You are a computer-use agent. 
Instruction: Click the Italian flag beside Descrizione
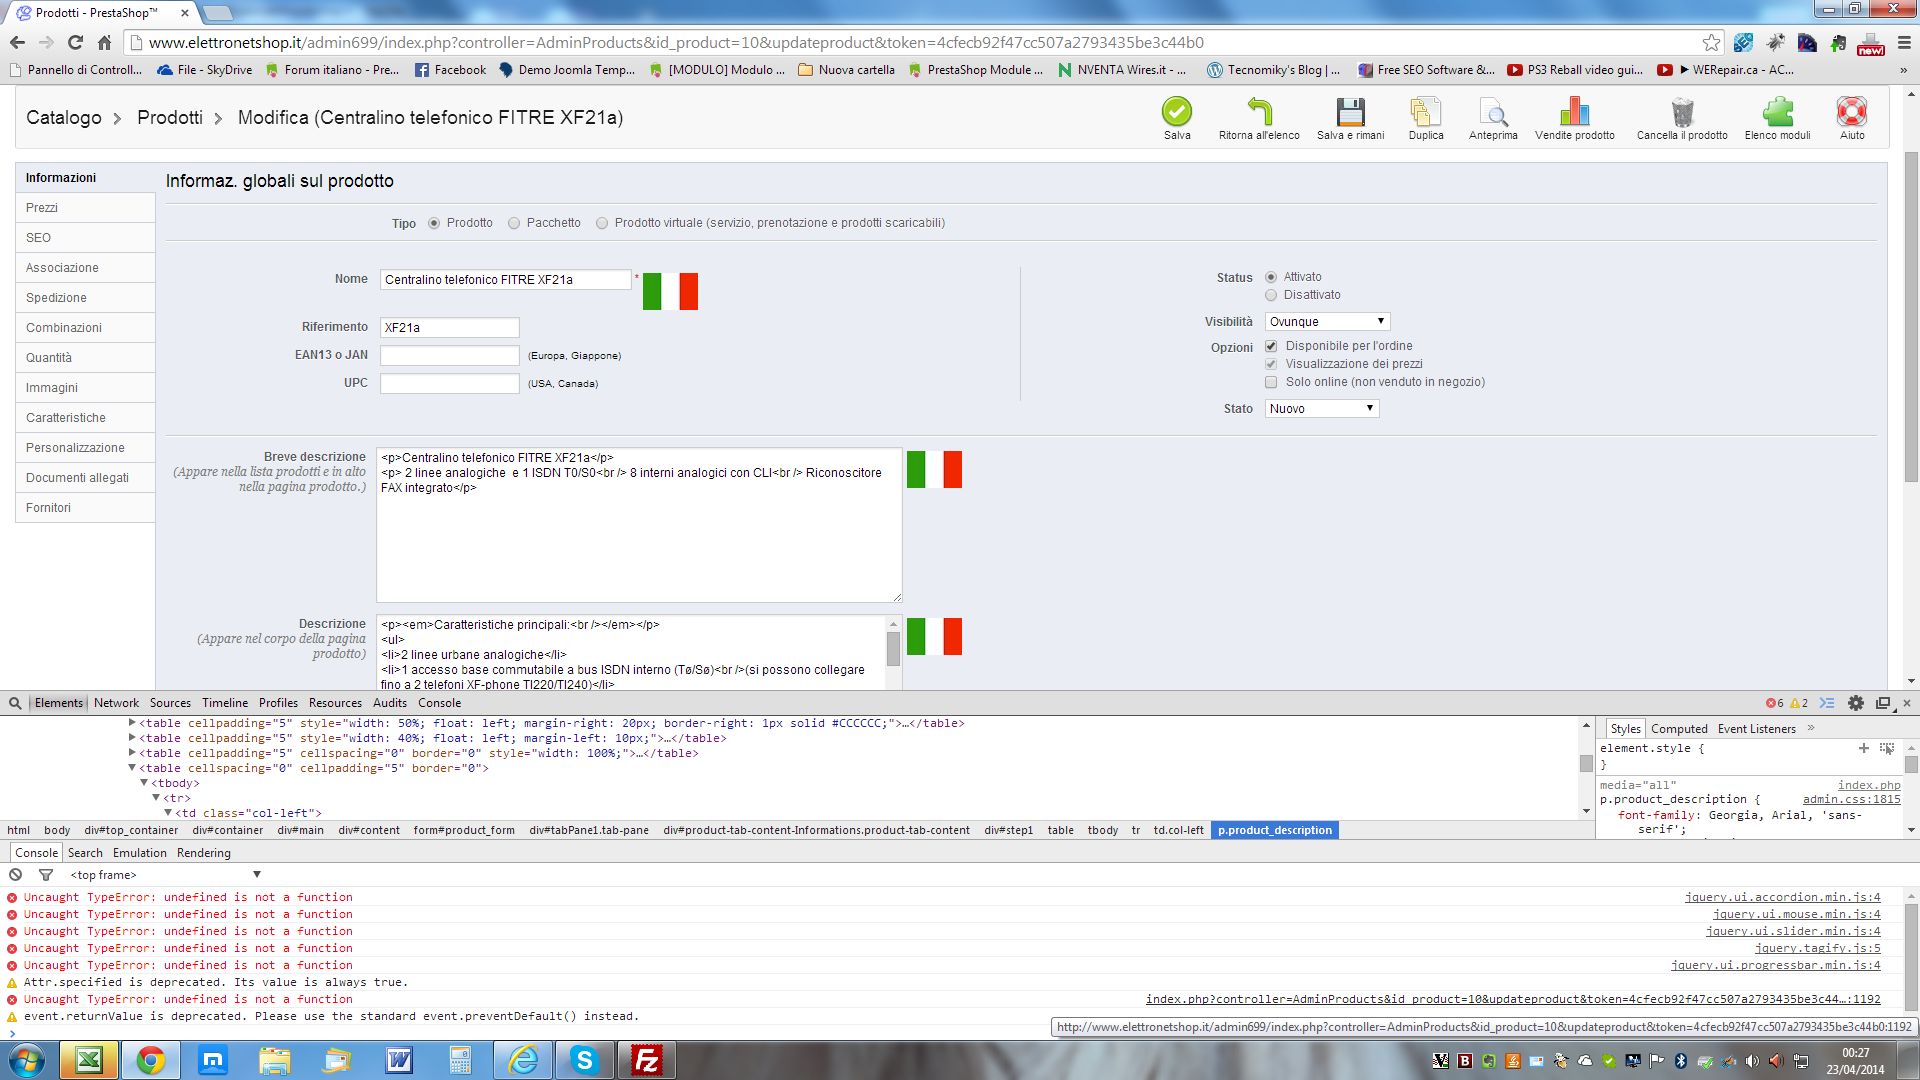pos(934,636)
